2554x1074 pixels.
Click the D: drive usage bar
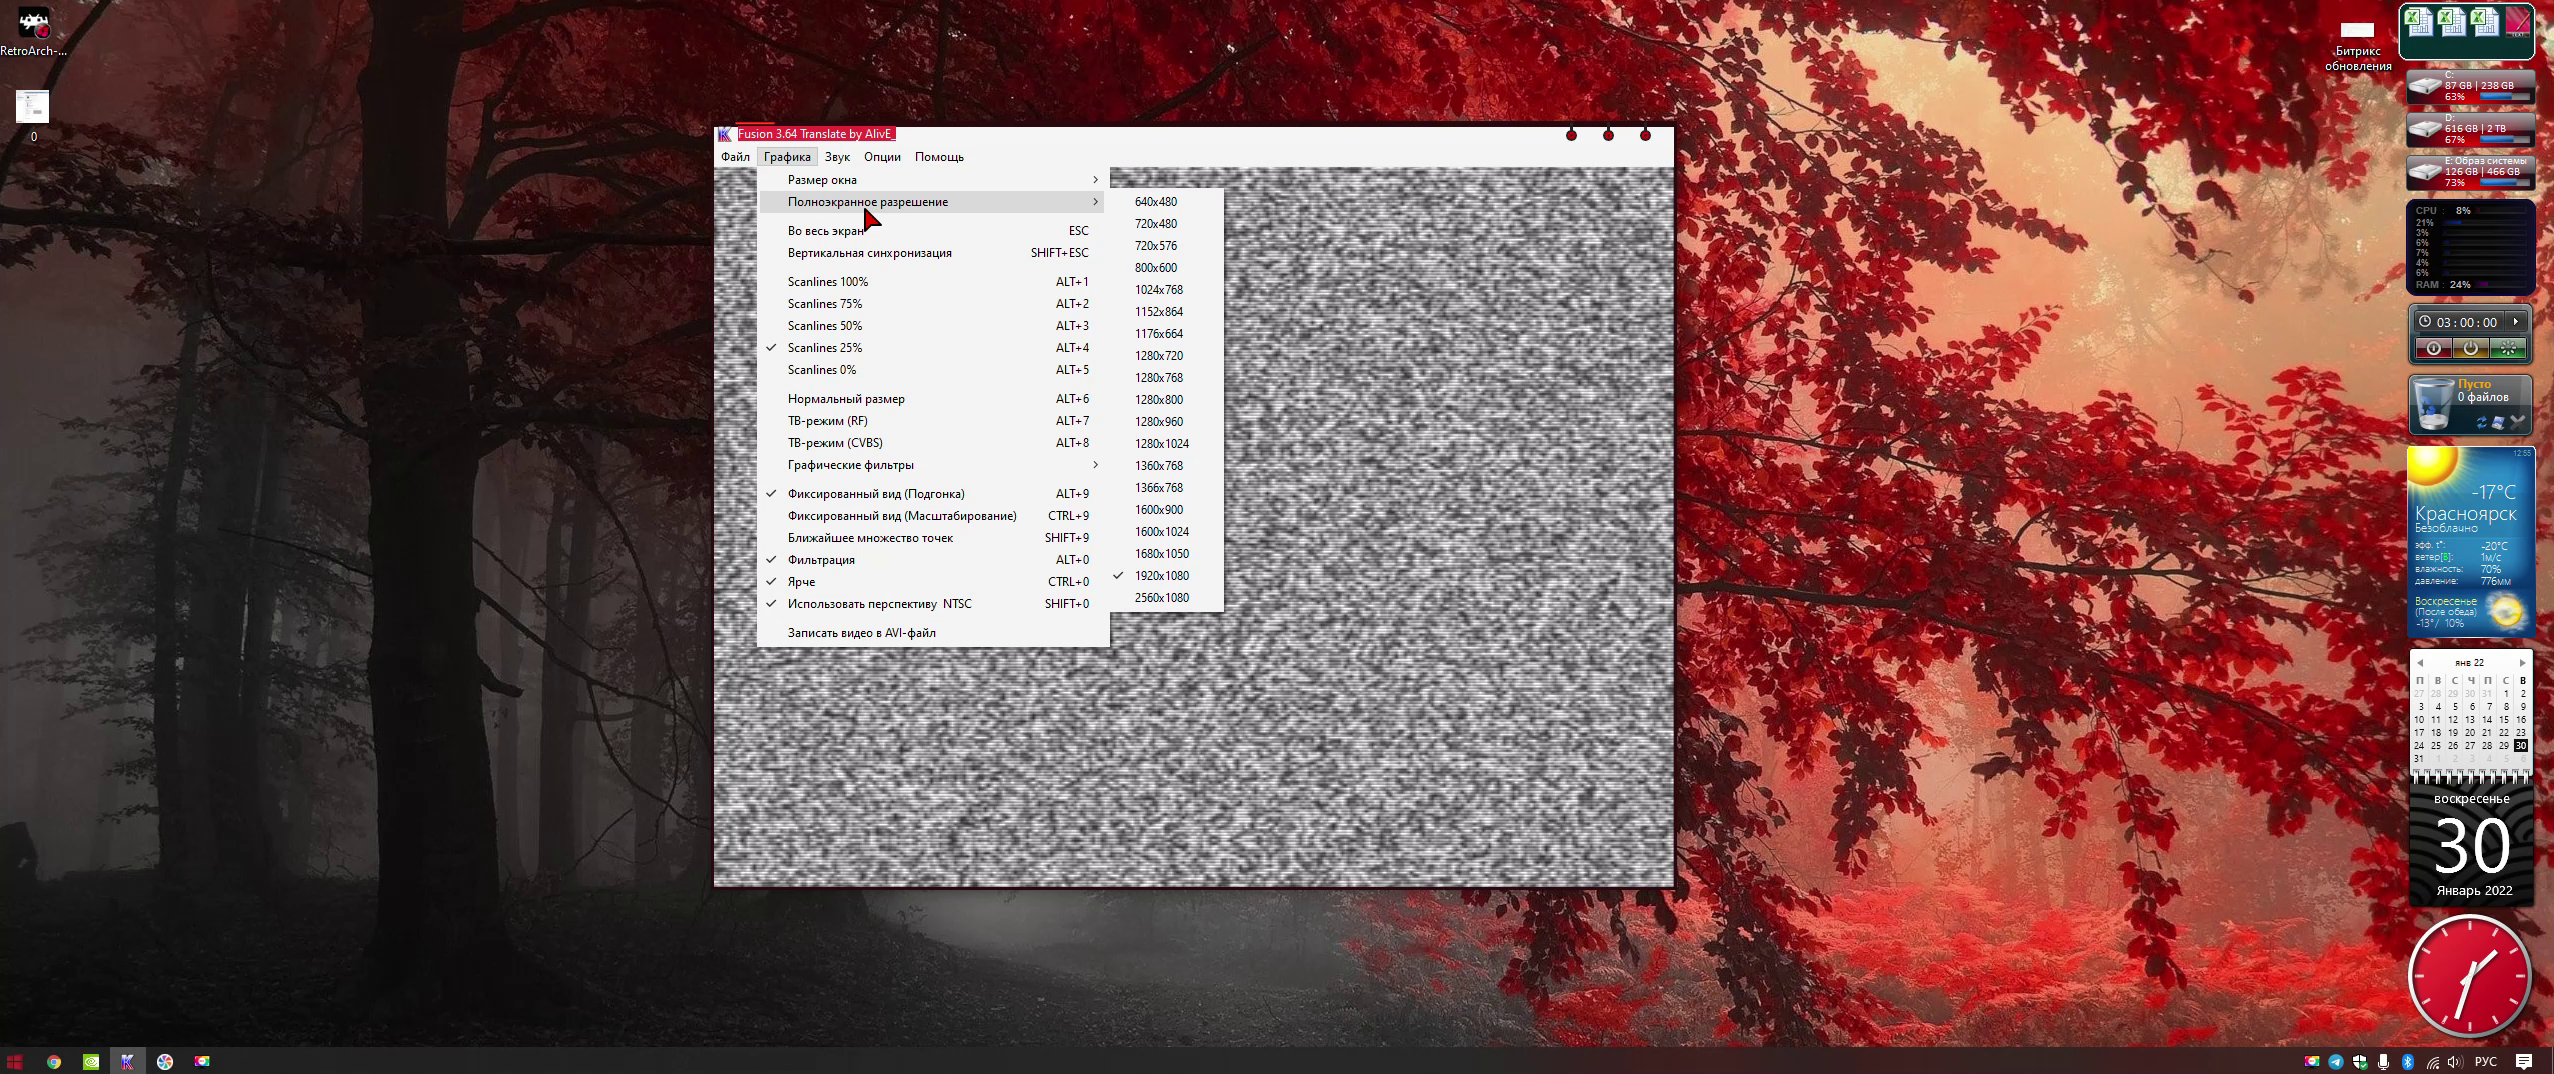click(2505, 140)
